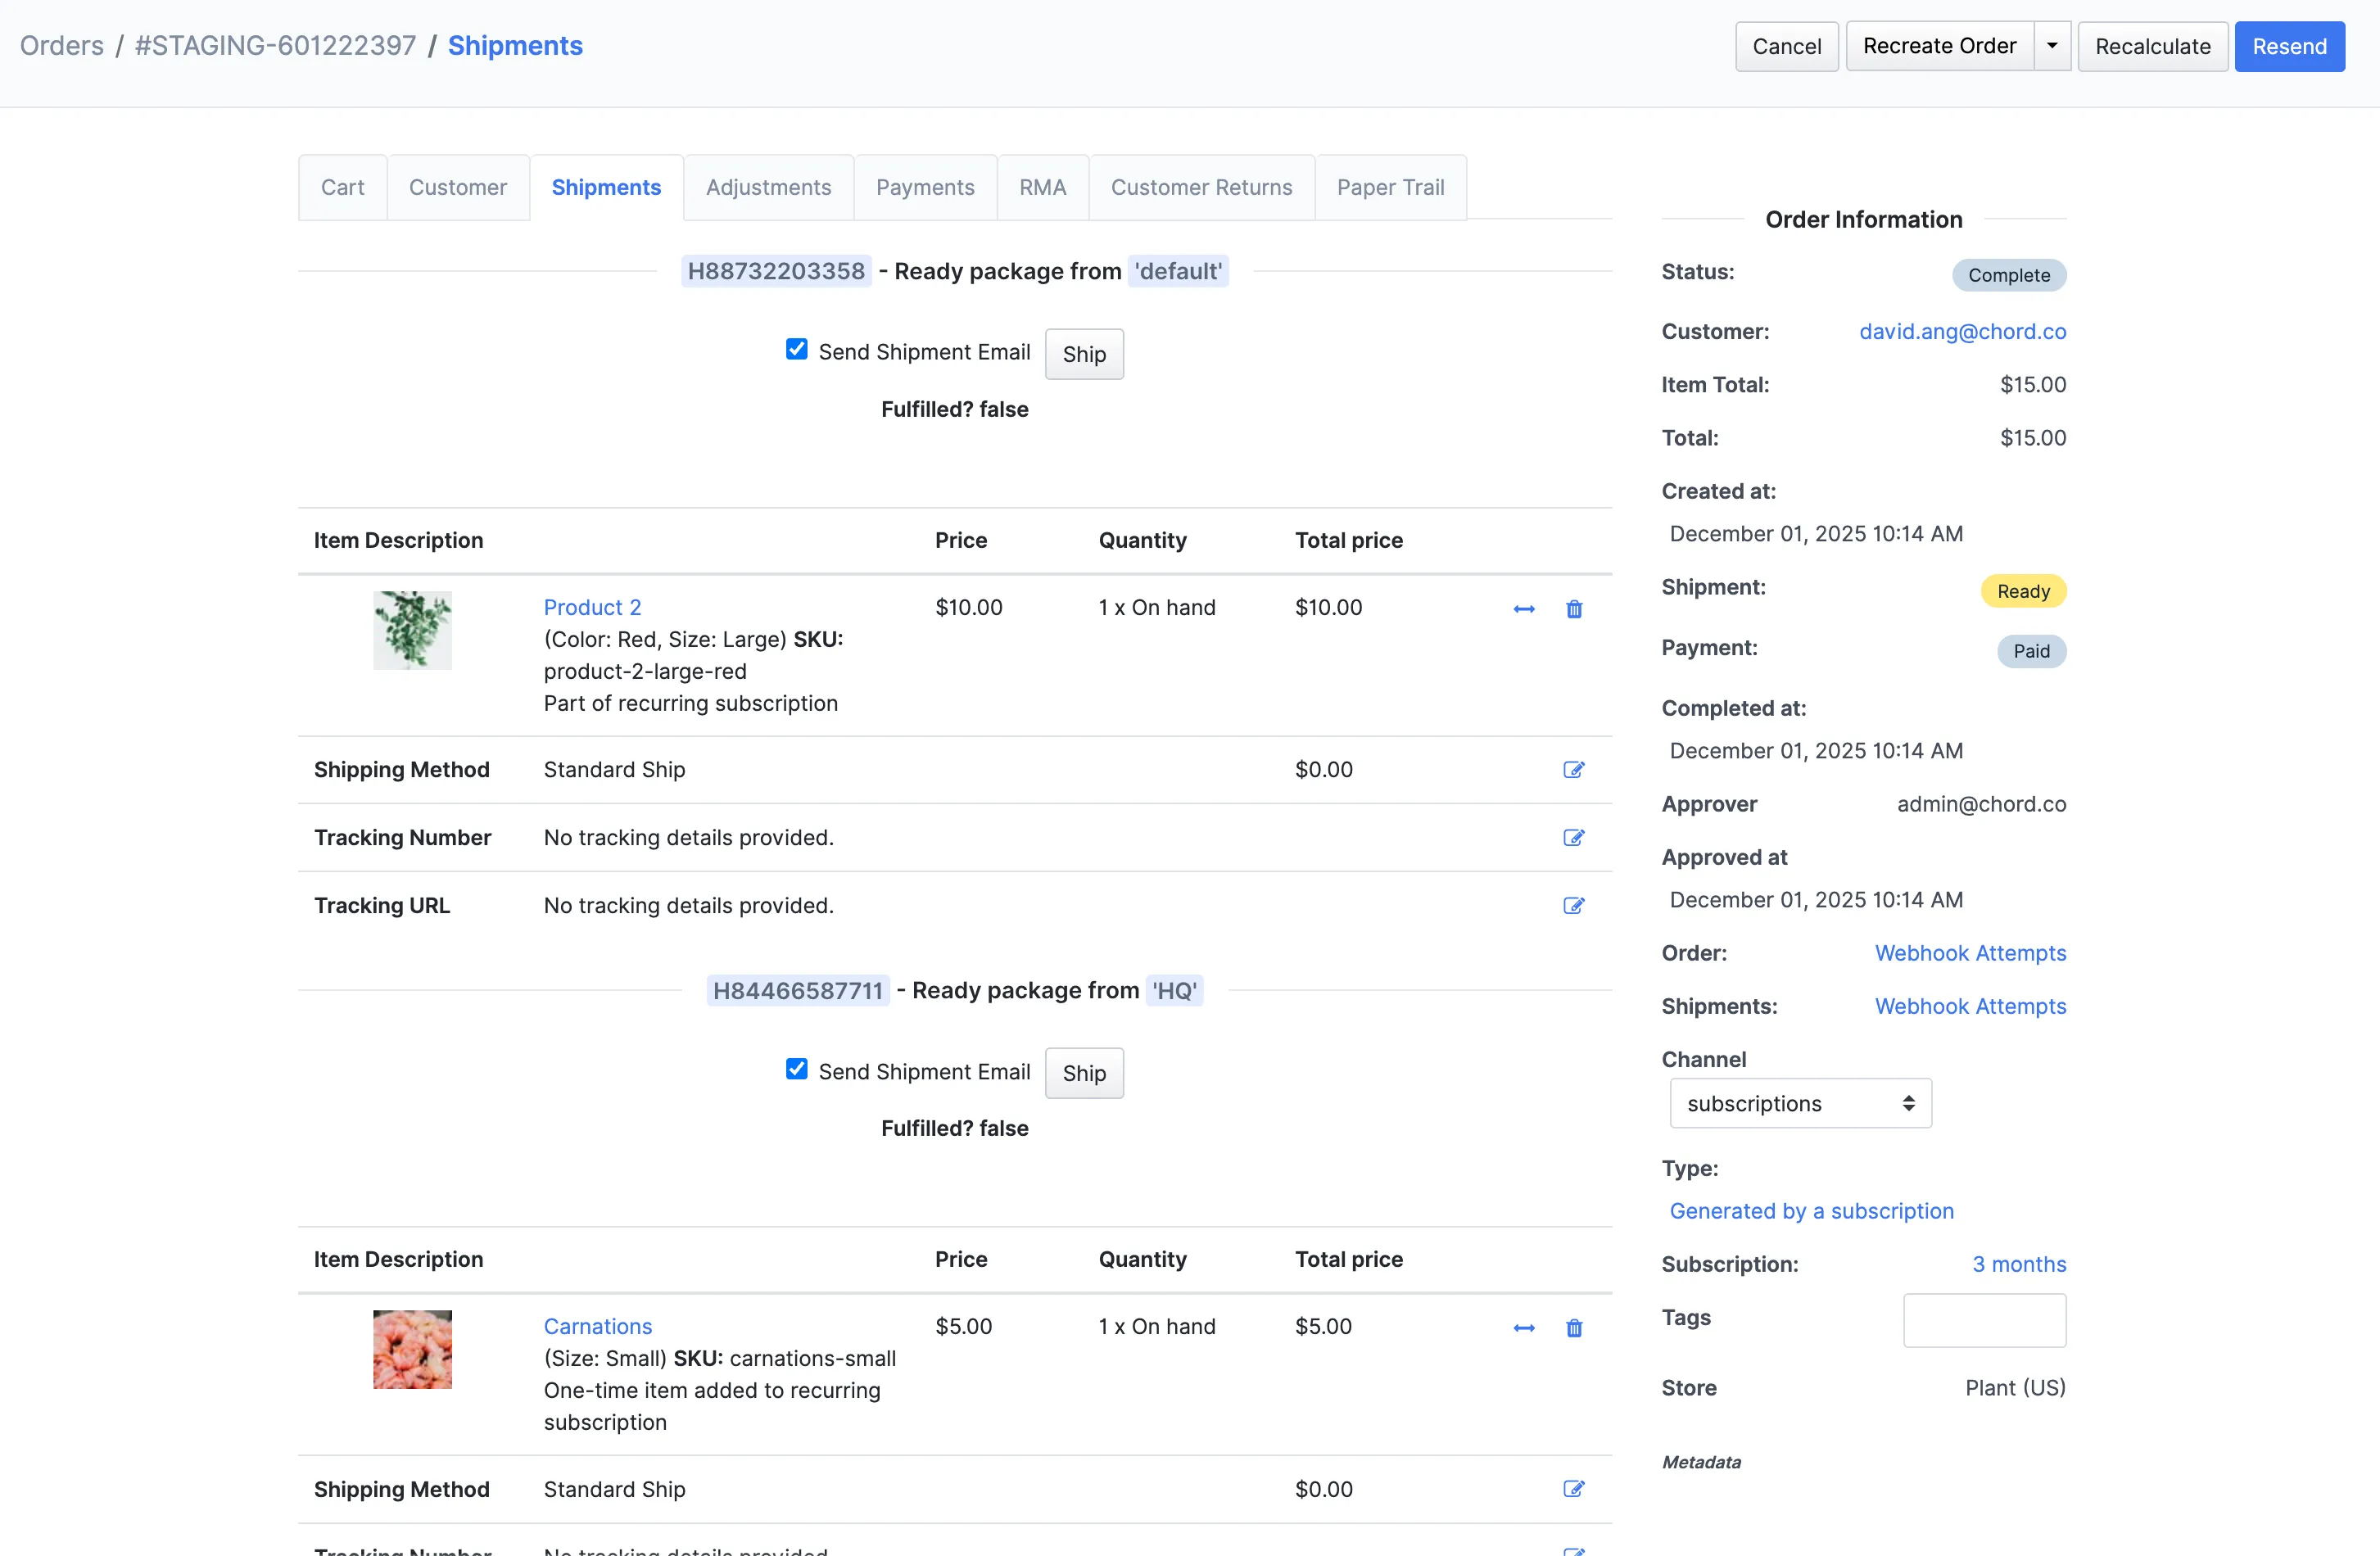Open the Product 2 link

point(592,607)
